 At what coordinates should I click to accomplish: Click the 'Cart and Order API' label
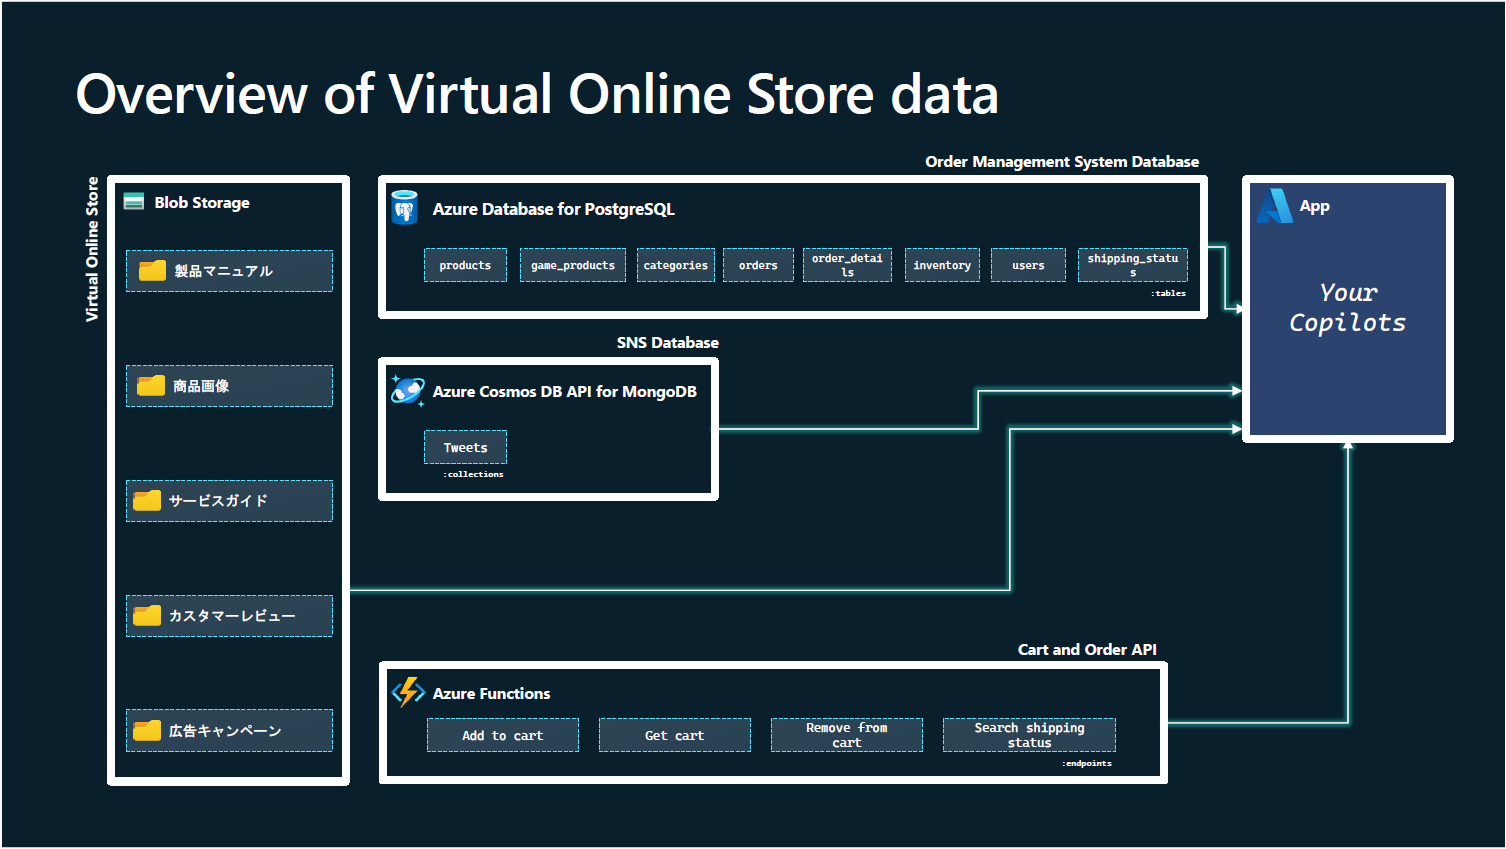[x=1087, y=649]
